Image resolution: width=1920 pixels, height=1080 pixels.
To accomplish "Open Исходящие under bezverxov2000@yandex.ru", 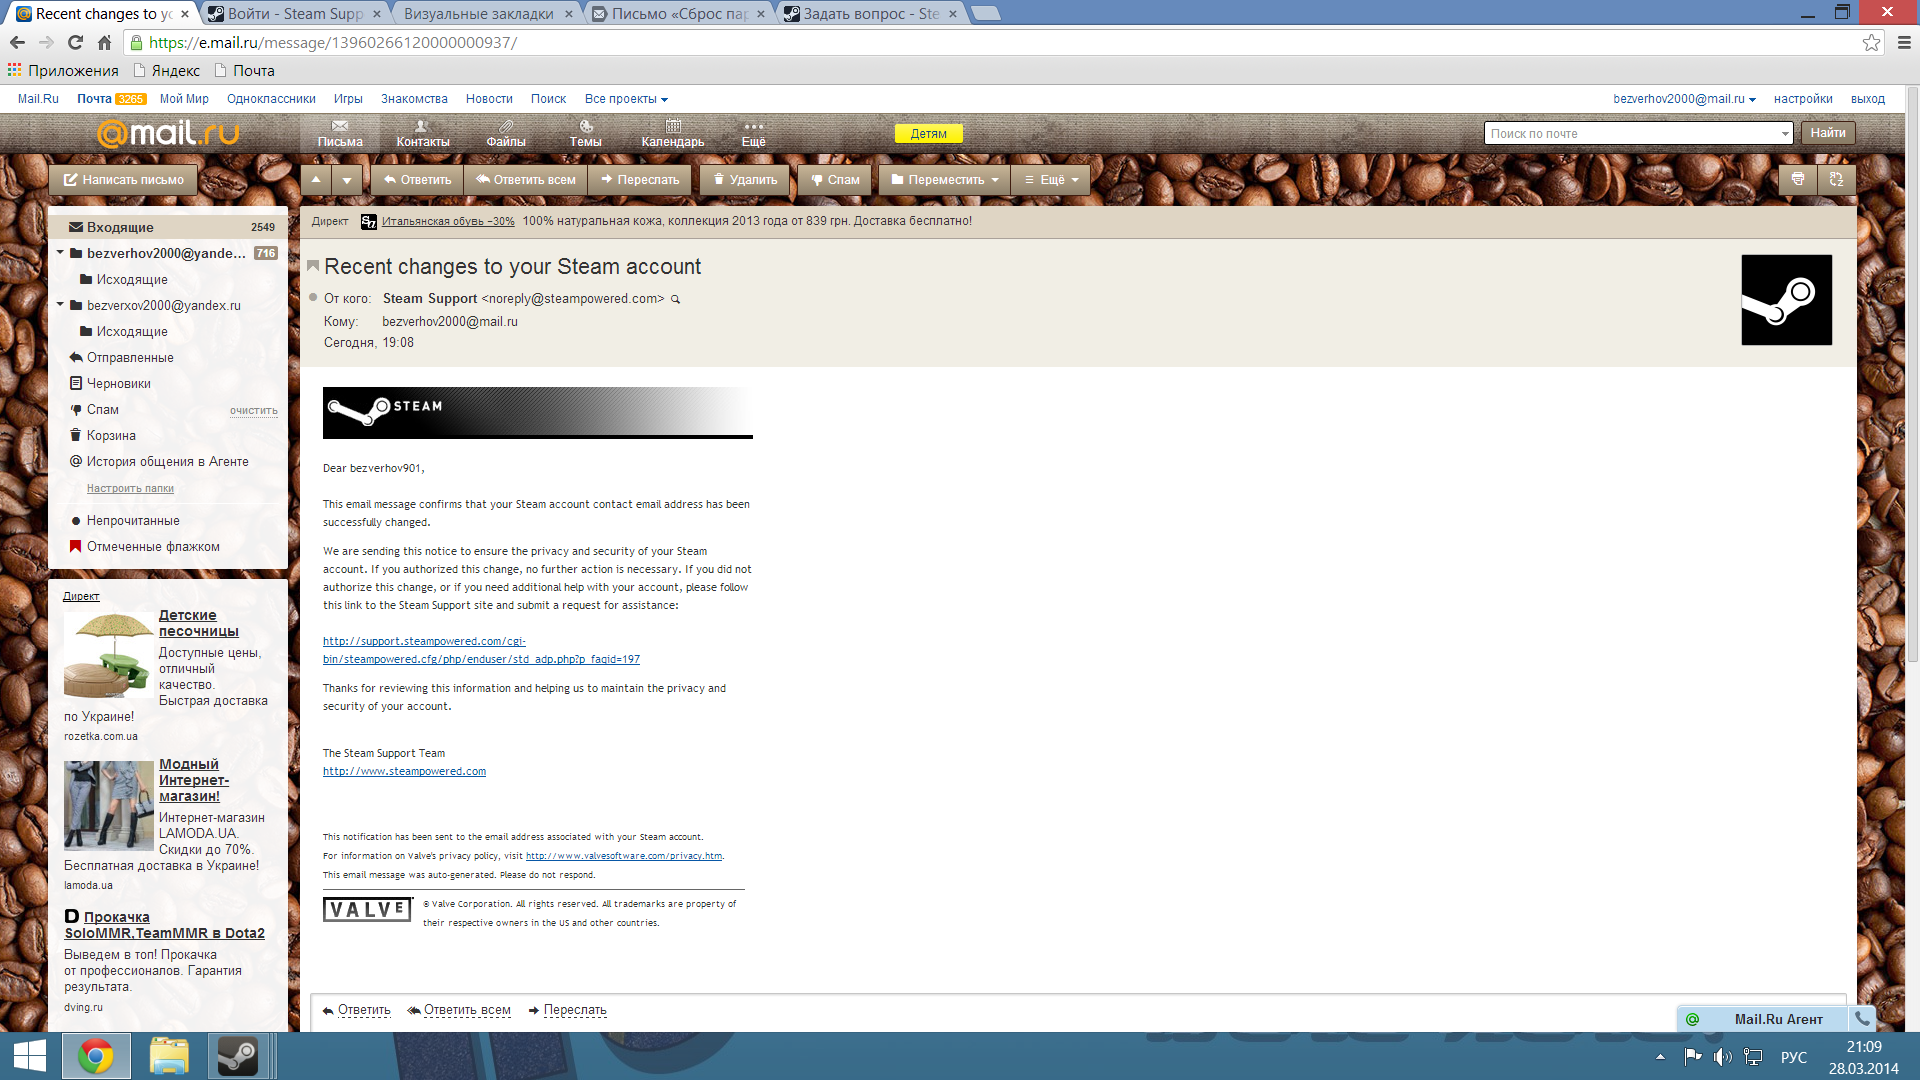I will point(131,331).
